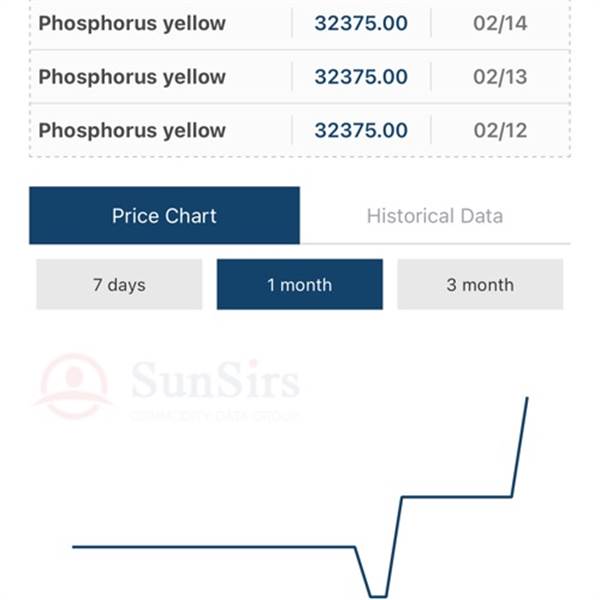
Task: Open Phosphorus yellow row dated 02/14
Action: click(x=300, y=23)
